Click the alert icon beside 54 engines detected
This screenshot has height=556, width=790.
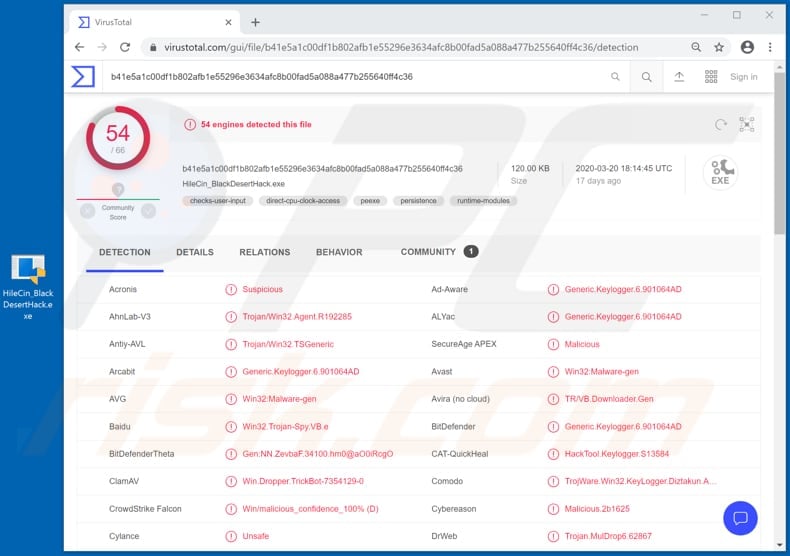pyautogui.click(x=190, y=124)
